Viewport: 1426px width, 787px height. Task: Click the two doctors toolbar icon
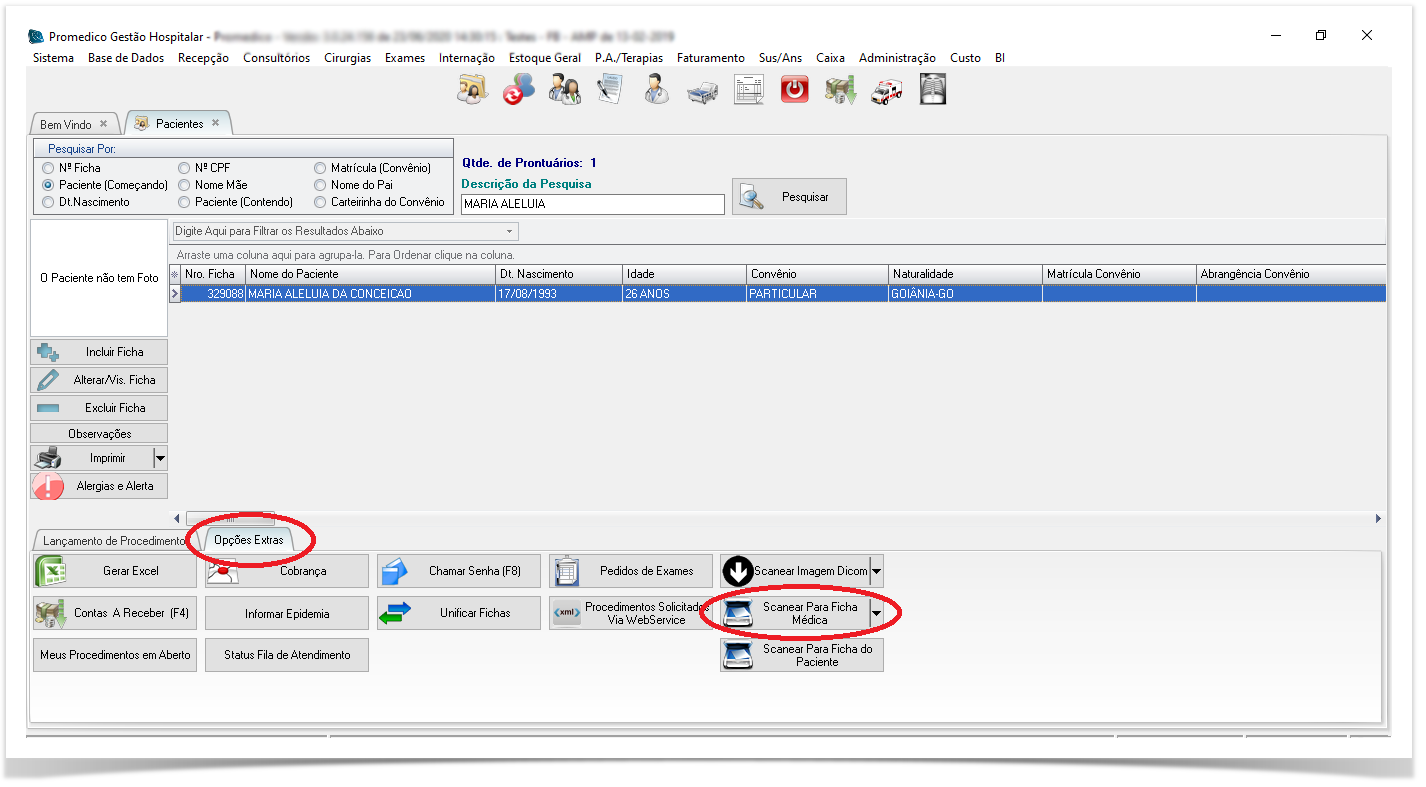564,90
